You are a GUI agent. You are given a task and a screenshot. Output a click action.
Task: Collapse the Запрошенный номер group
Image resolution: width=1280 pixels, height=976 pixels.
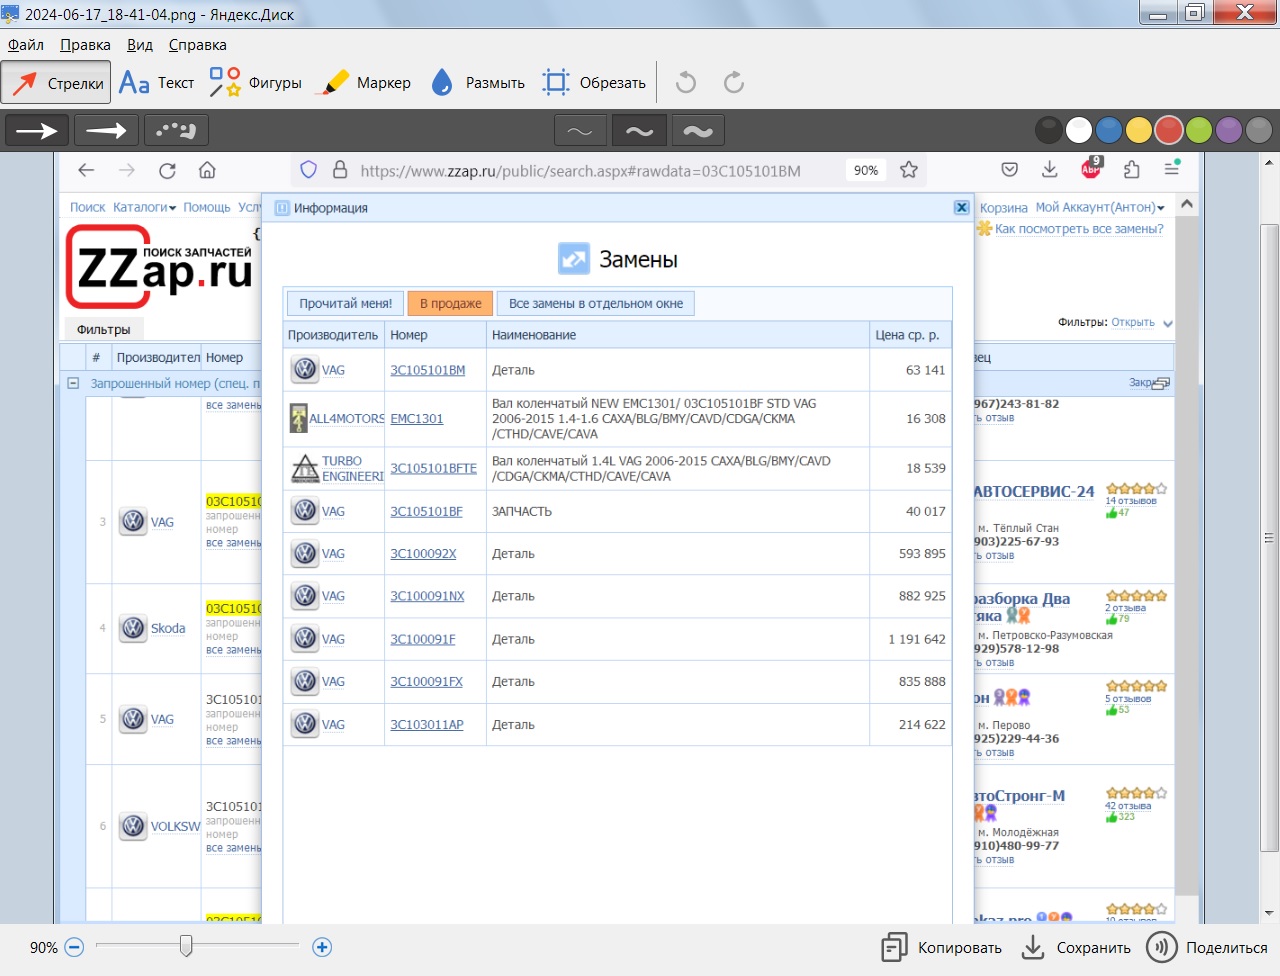click(x=73, y=383)
